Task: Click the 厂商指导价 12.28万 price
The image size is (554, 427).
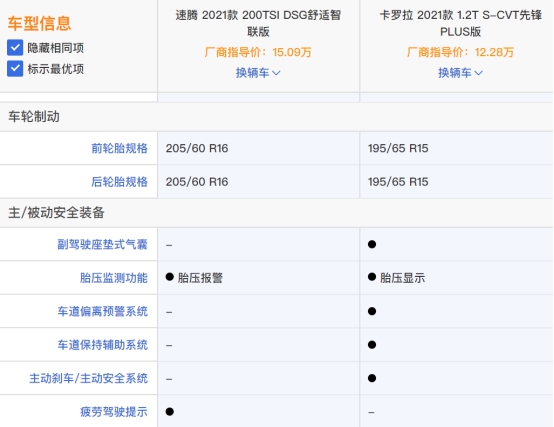Action: click(460, 52)
